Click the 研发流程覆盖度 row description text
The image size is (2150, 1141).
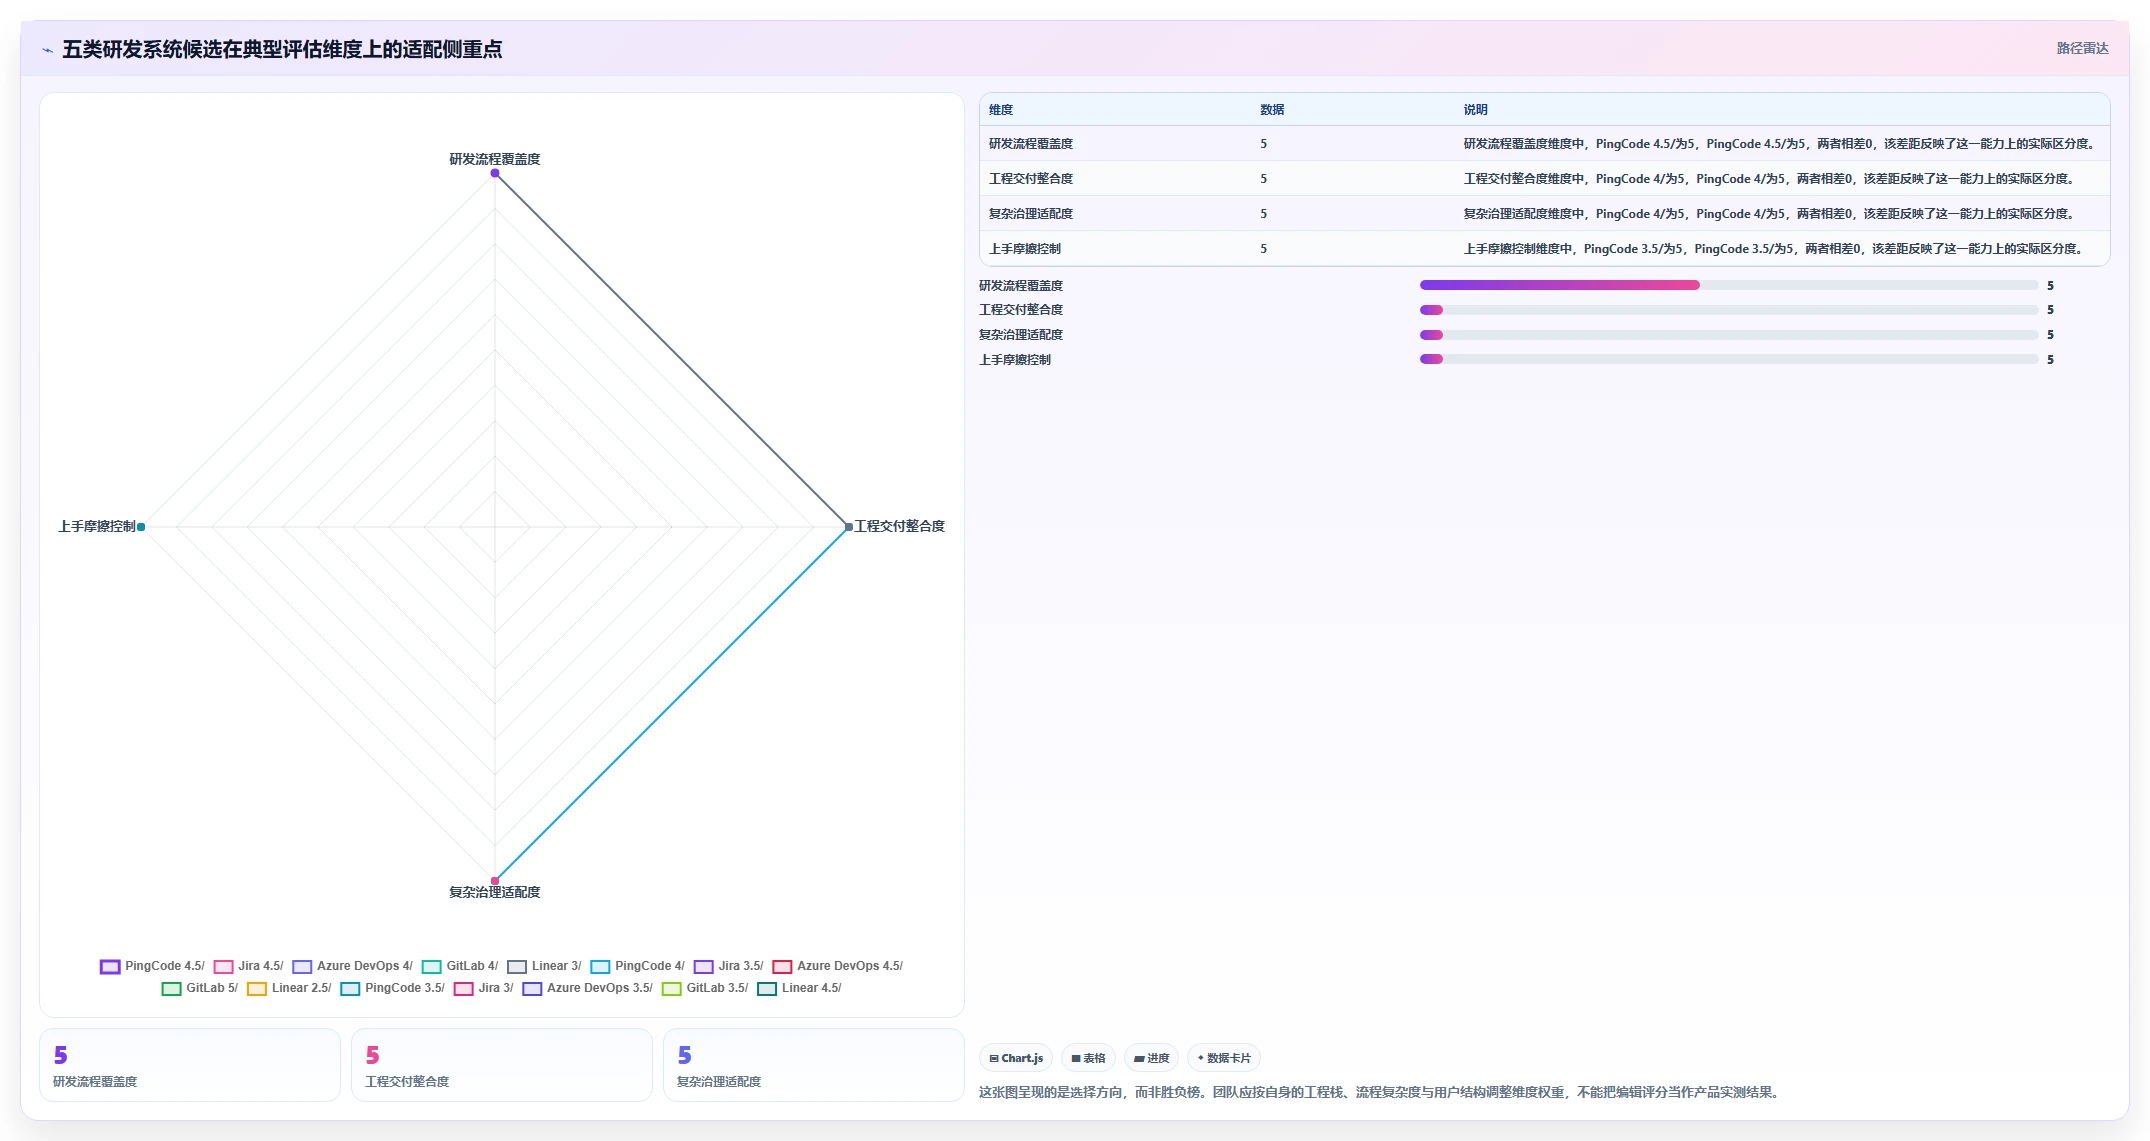1780,144
